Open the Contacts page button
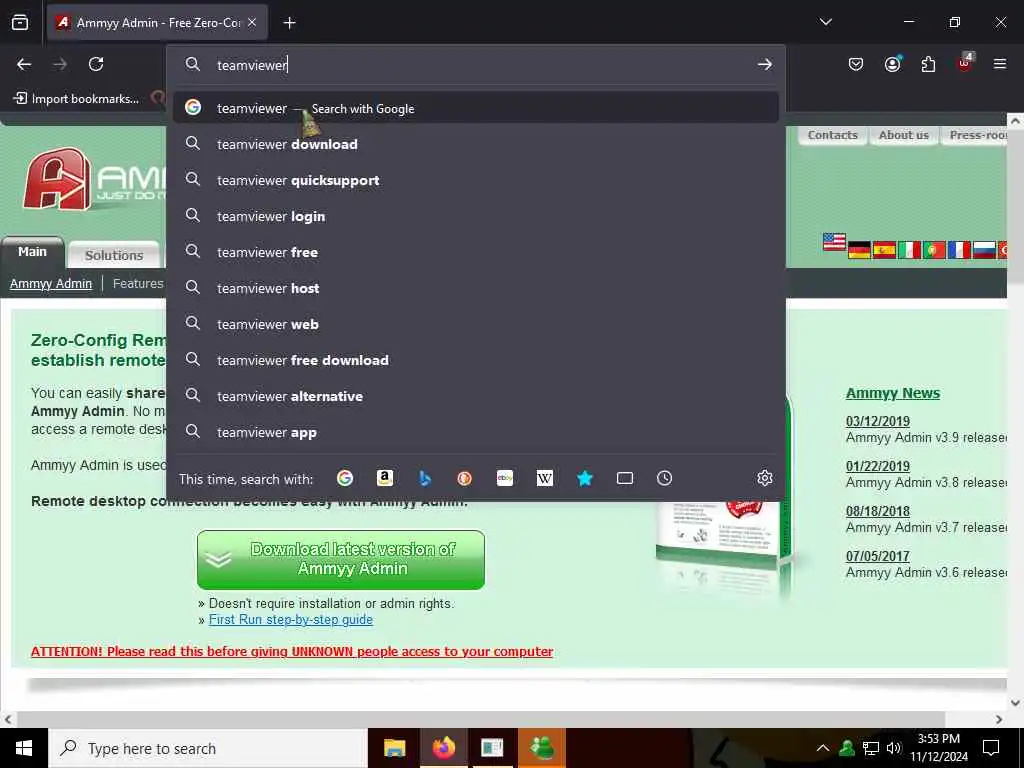The width and height of the screenshot is (1024, 768). point(832,135)
